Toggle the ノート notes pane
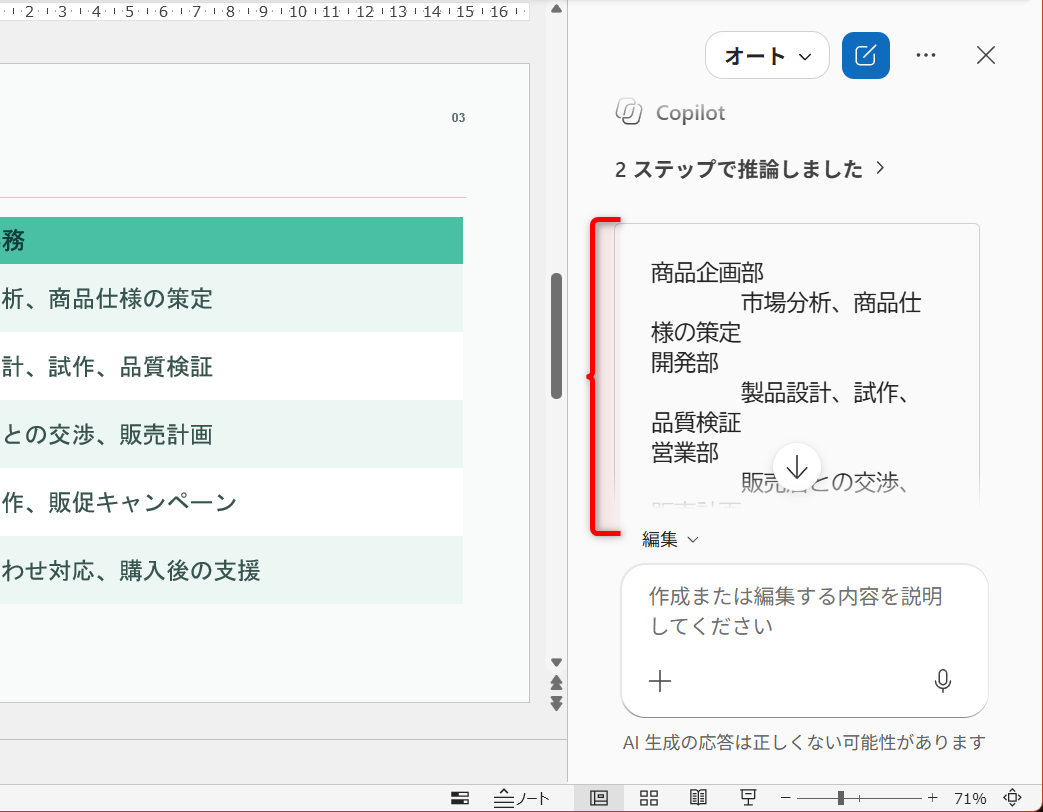Image resolution: width=1043 pixels, height=812 pixels. [522, 798]
